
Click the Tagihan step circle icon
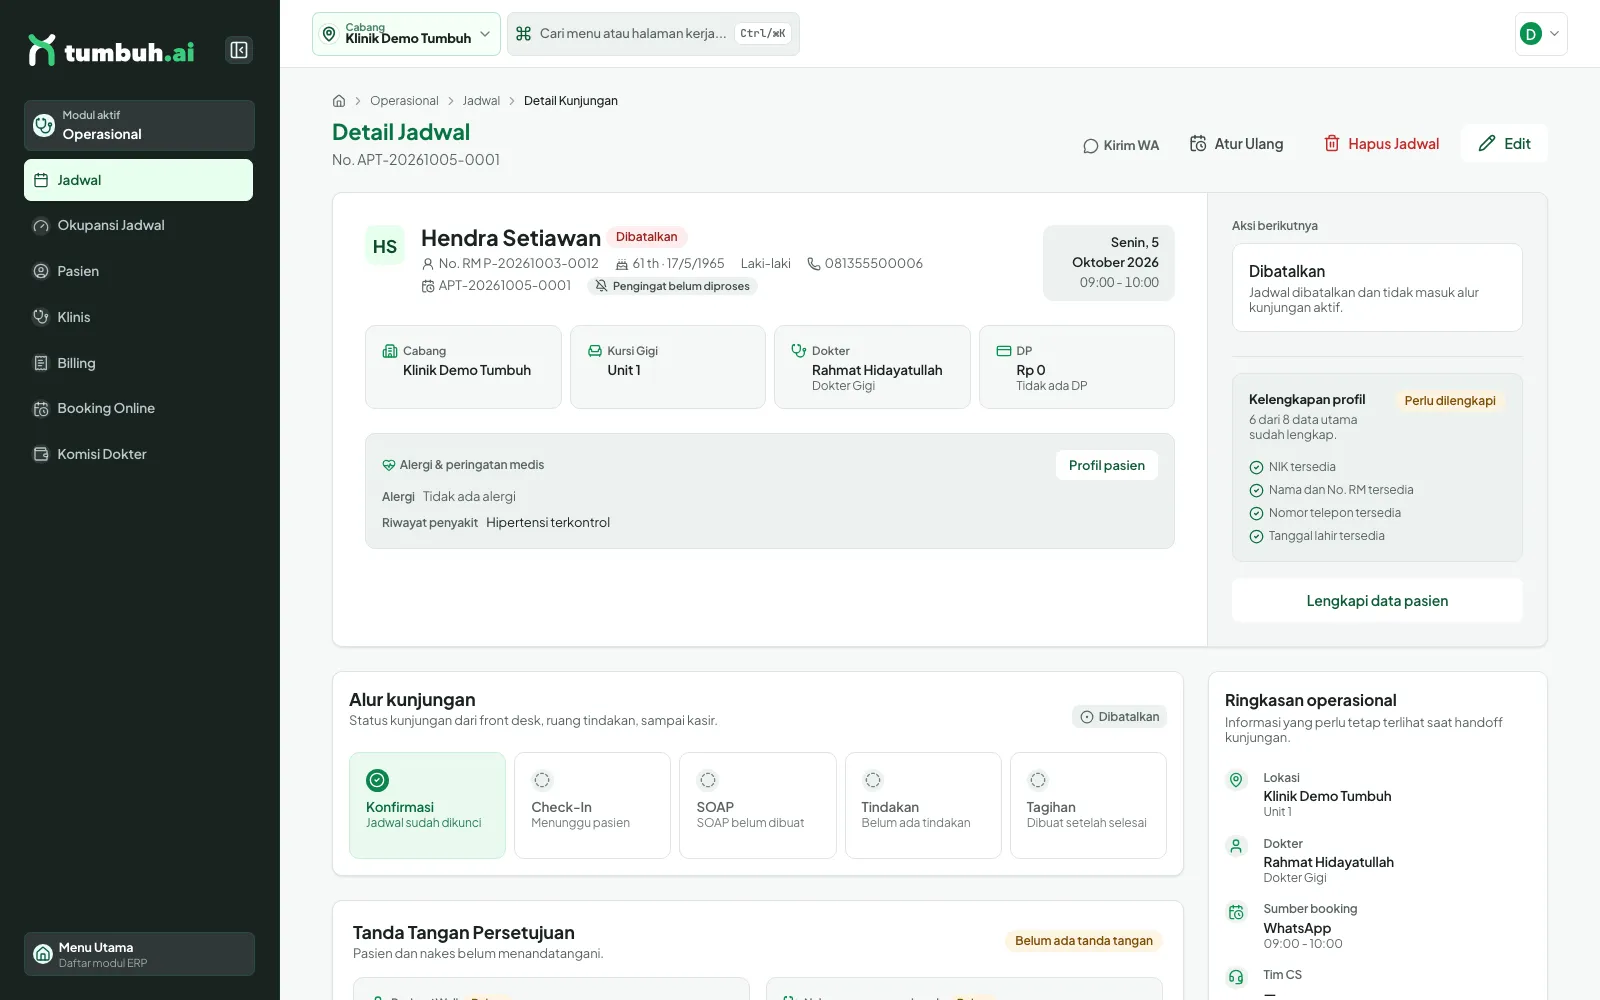(x=1037, y=780)
